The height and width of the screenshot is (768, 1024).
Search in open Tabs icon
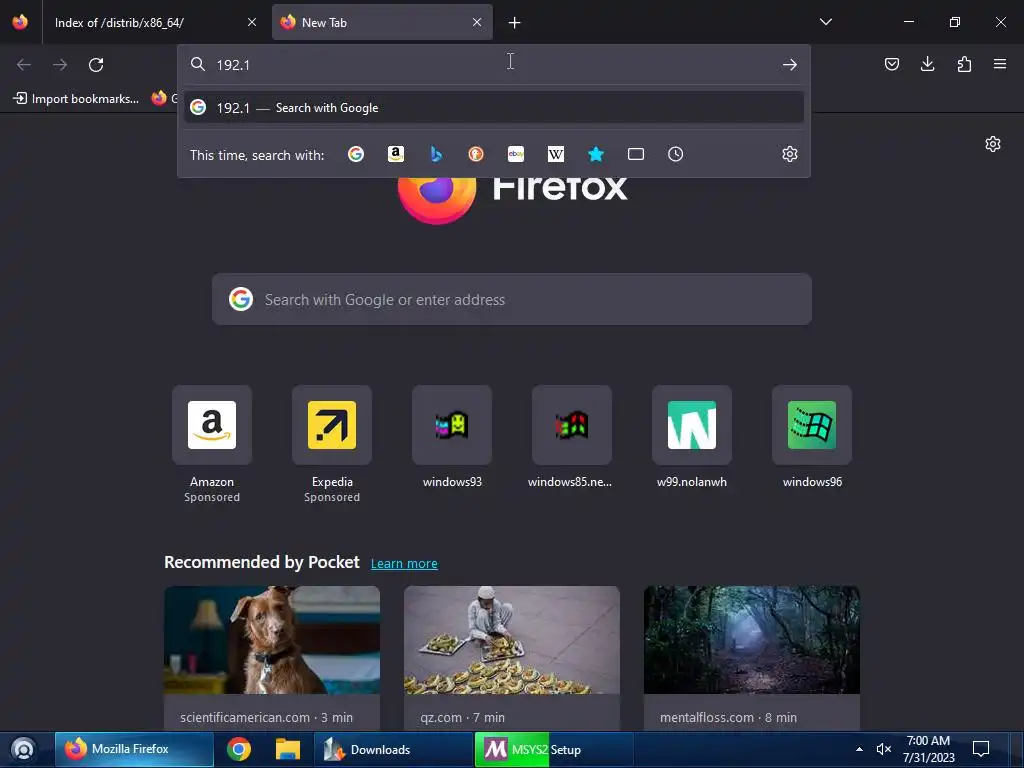pyautogui.click(x=635, y=154)
